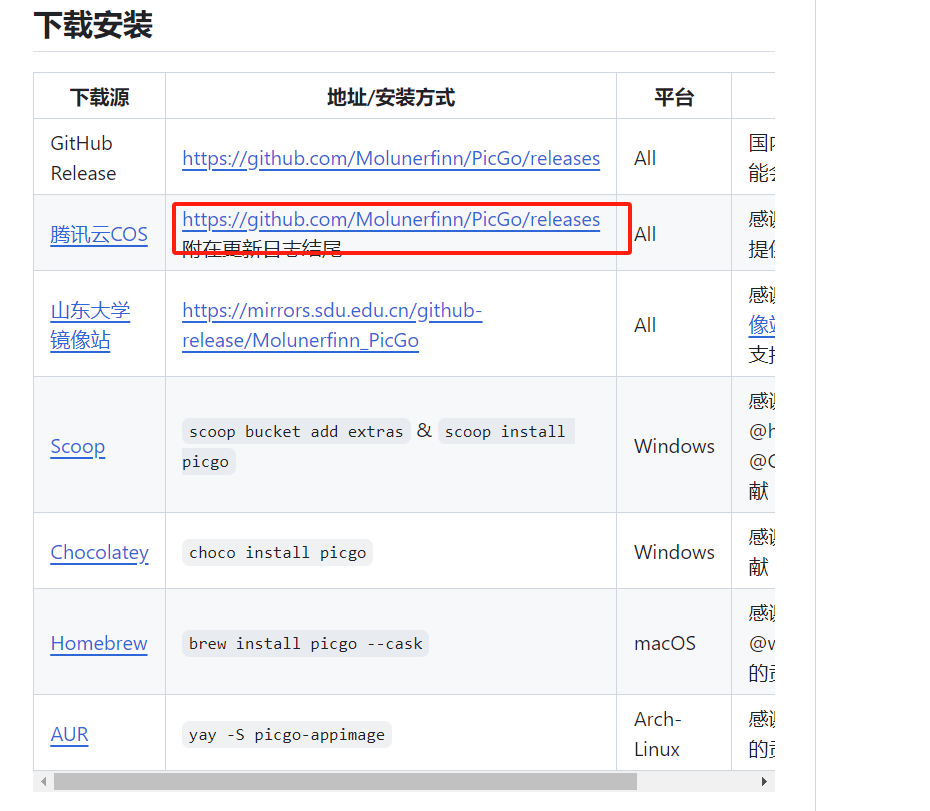Click the 'brew install picgo --cask' code

click(305, 644)
